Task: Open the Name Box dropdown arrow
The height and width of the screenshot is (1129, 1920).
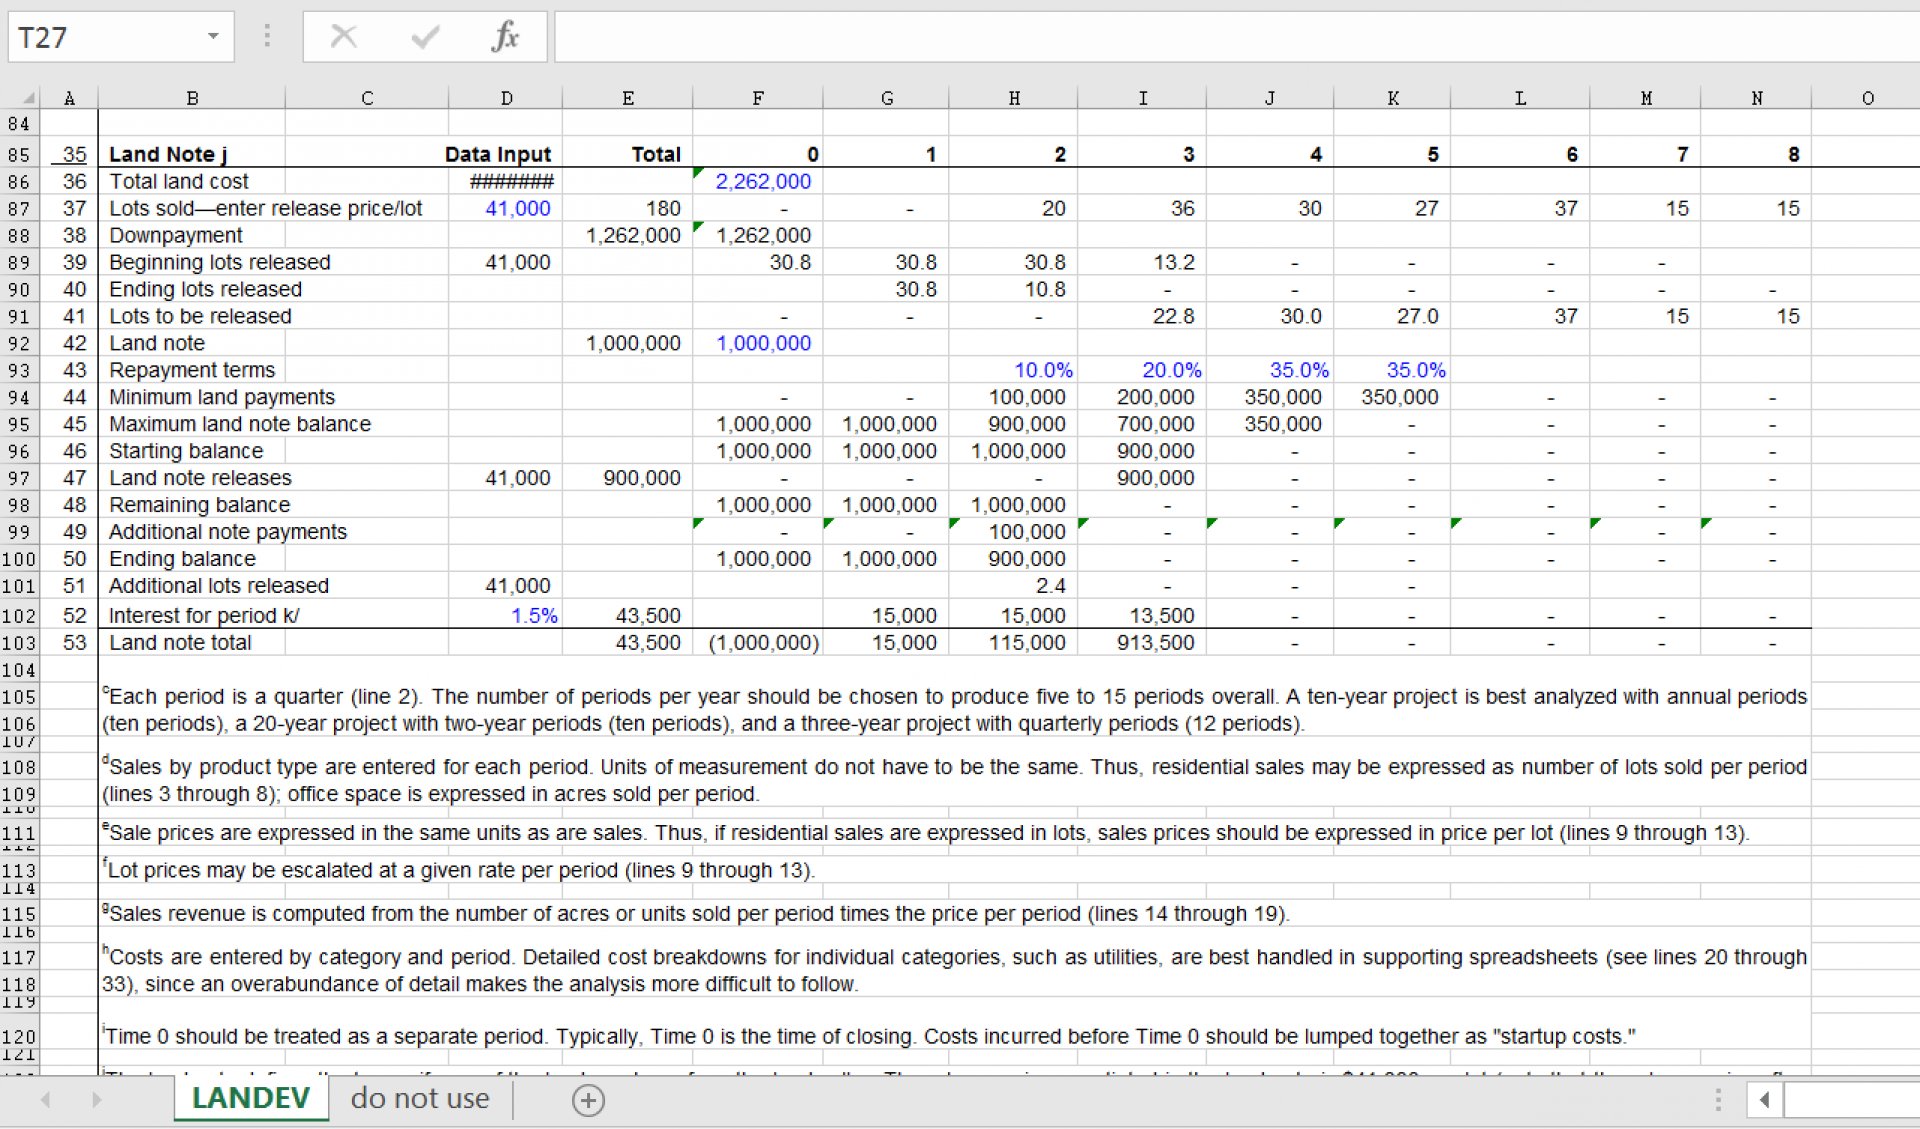Action: point(213,37)
